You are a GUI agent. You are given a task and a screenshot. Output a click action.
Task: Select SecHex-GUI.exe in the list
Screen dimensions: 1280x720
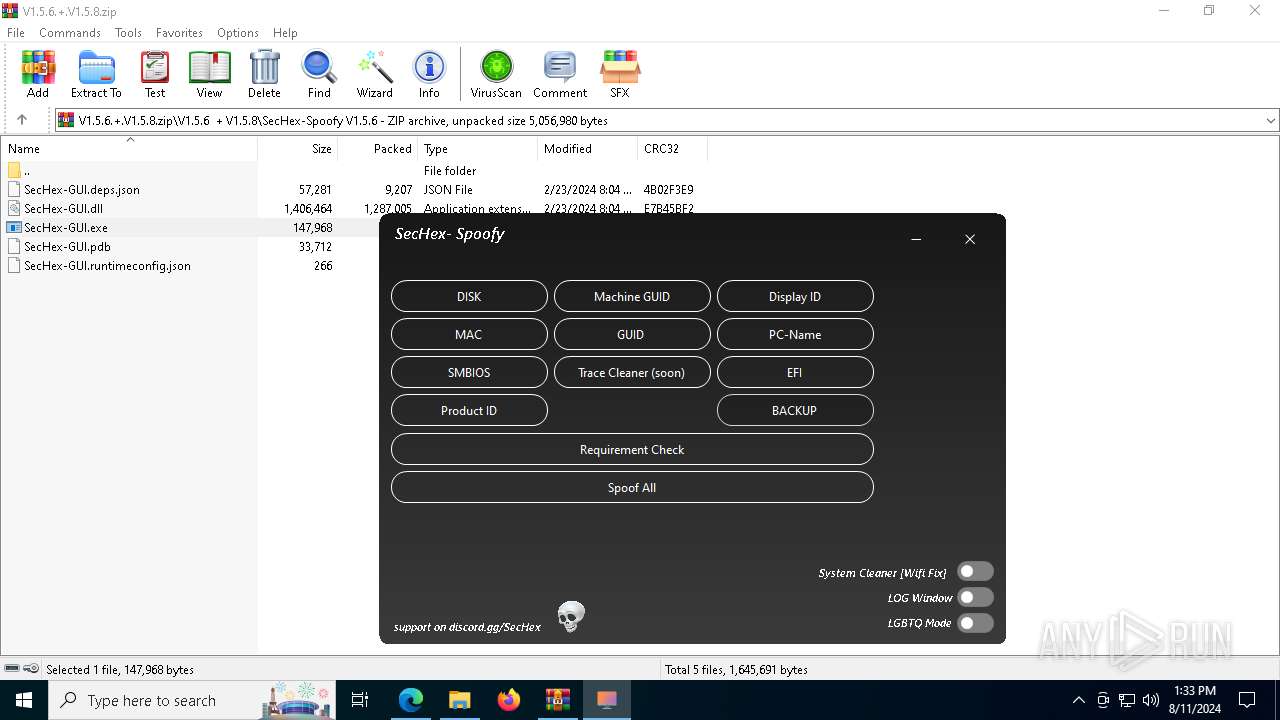66,227
